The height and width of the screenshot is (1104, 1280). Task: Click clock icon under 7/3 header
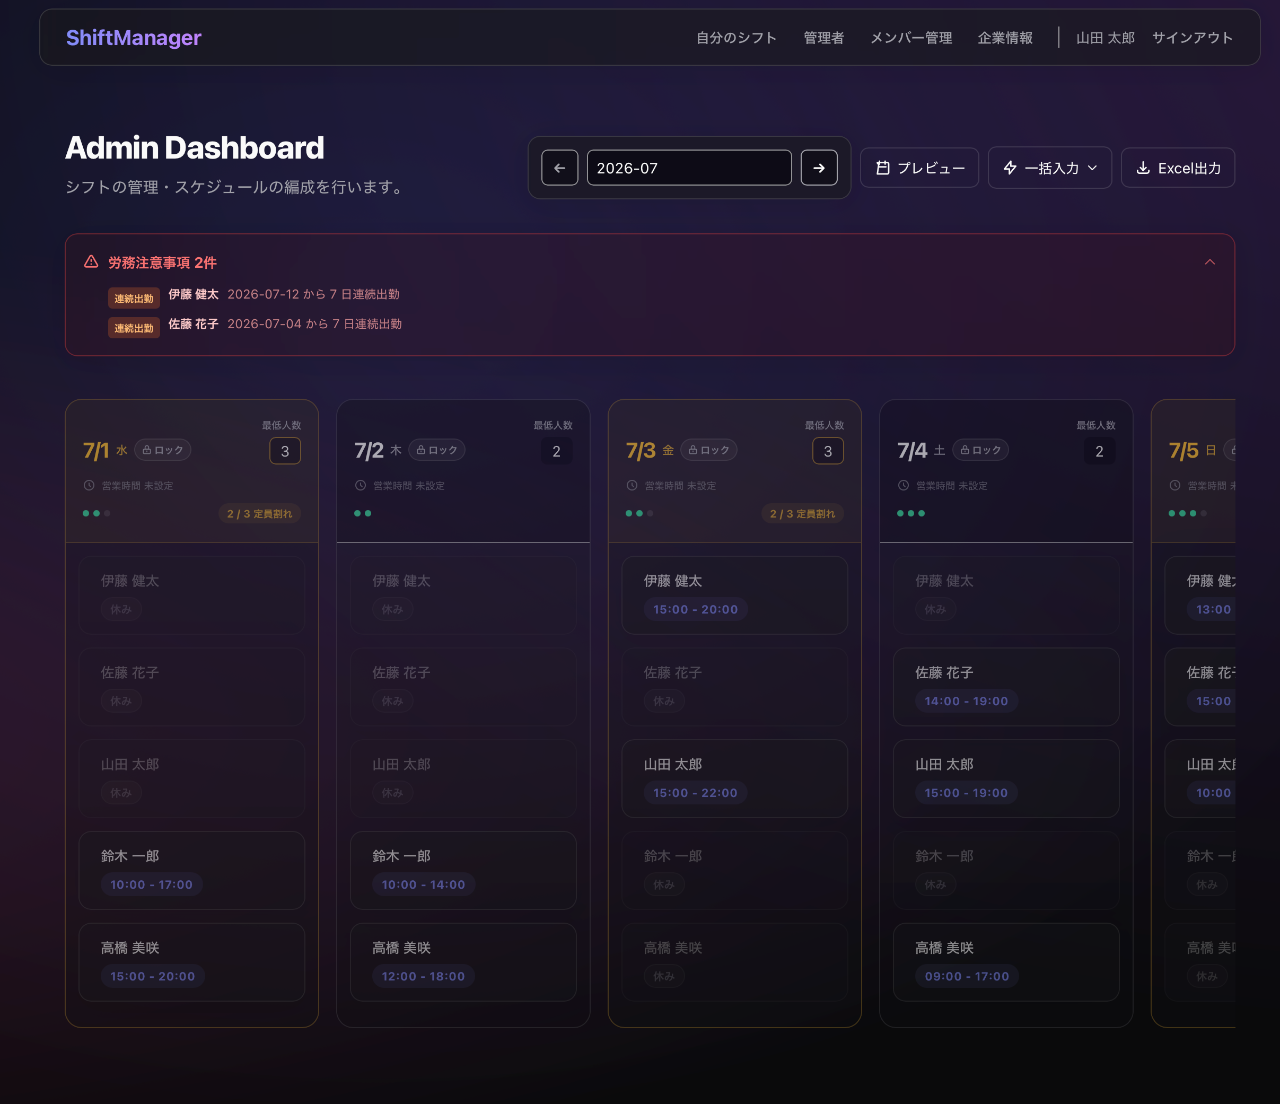(632, 486)
